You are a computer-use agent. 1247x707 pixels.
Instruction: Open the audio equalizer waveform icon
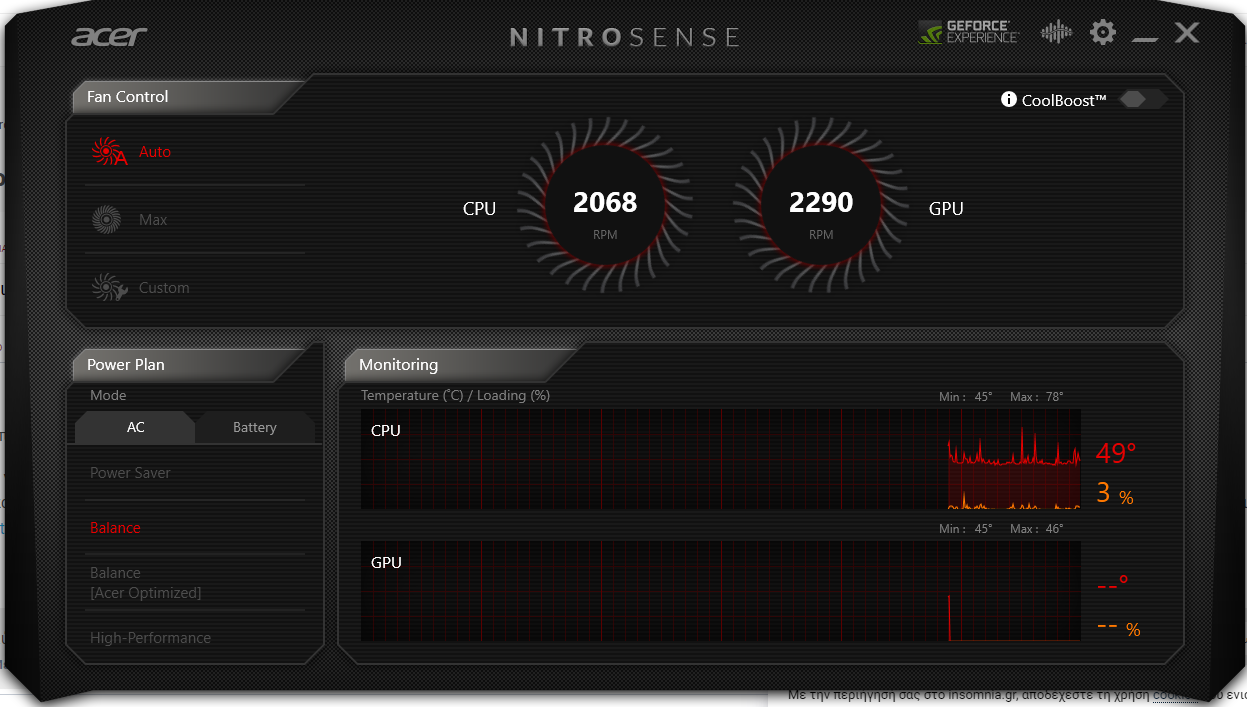[1056, 32]
